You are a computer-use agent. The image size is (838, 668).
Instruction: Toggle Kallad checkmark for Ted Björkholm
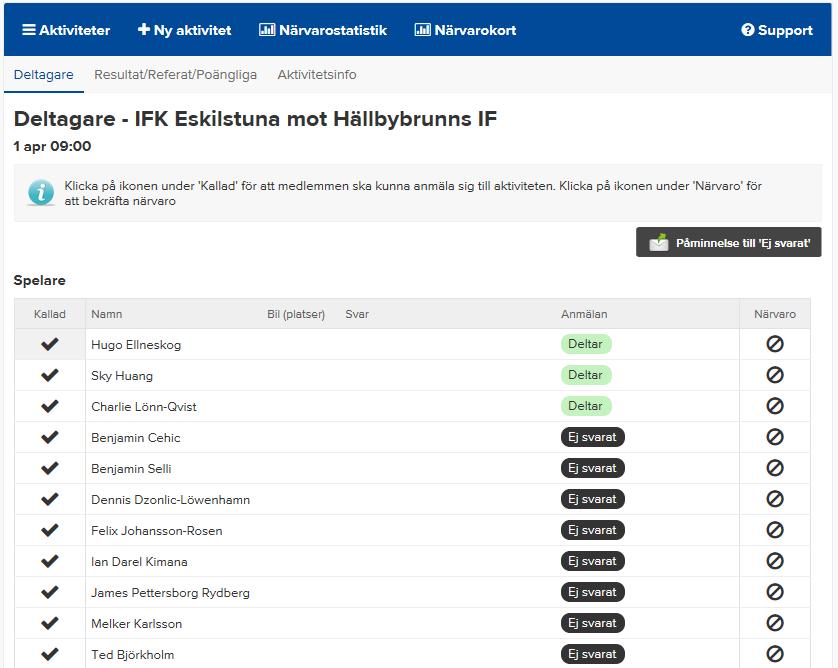point(50,654)
